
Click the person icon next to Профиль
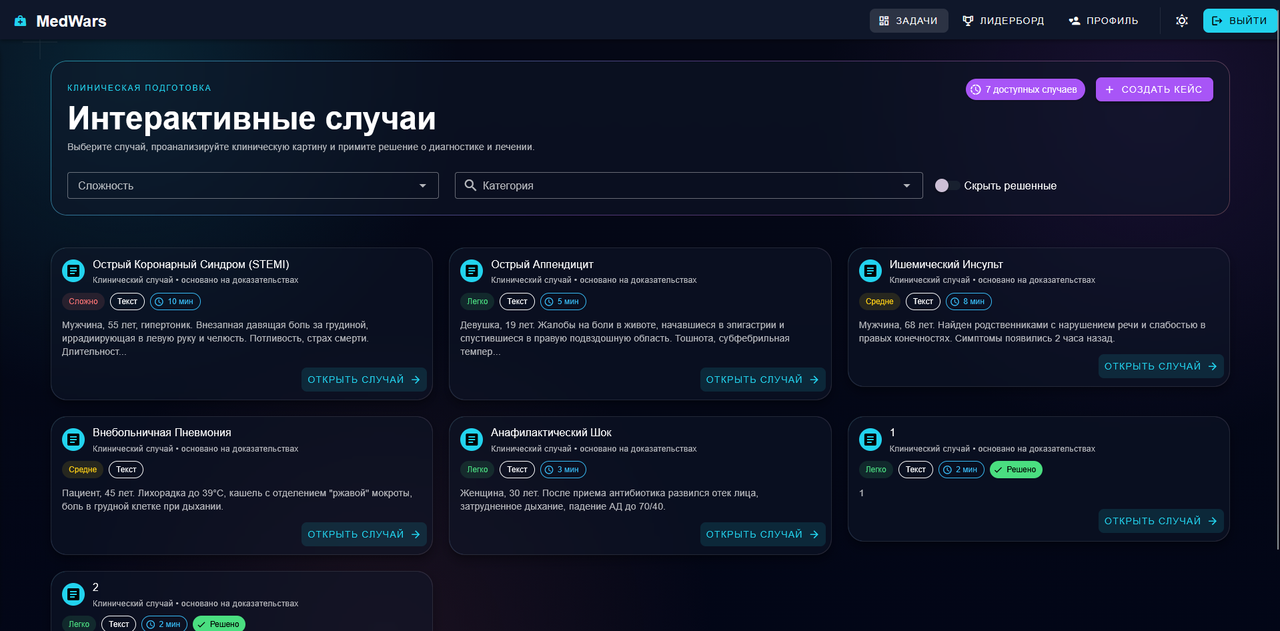coord(1074,21)
